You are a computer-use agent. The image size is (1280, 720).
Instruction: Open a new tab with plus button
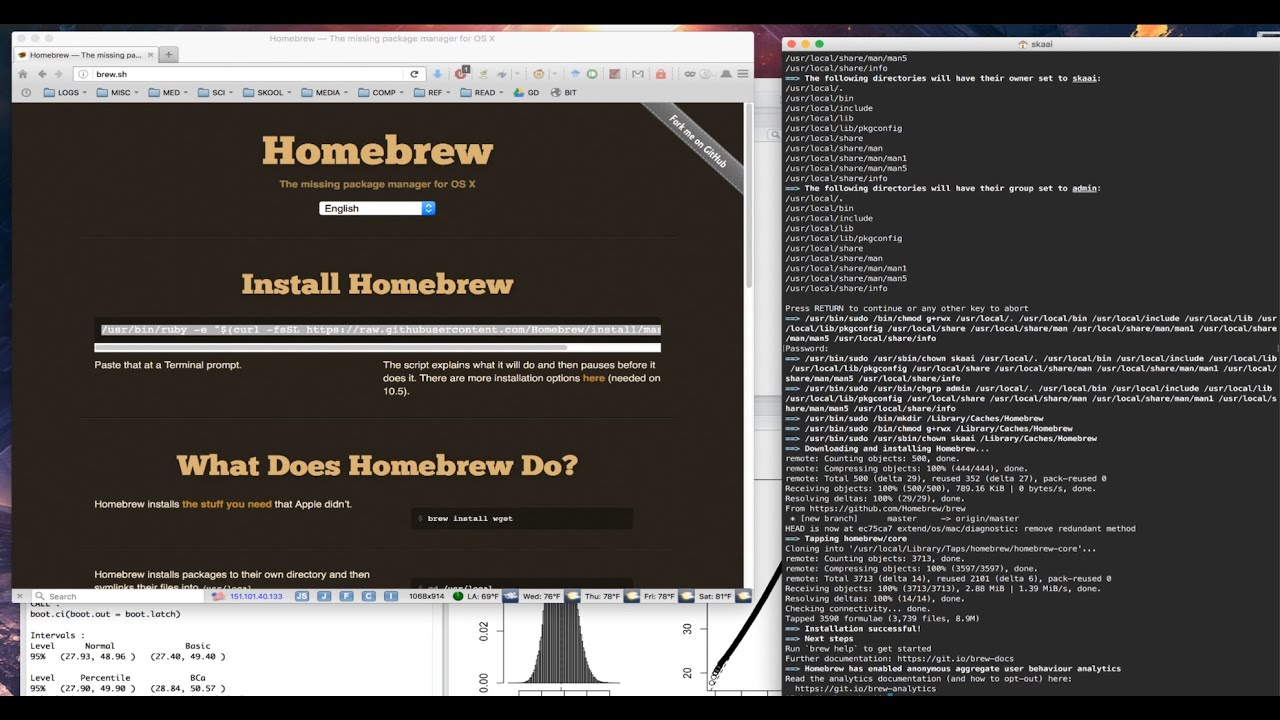coord(169,54)
